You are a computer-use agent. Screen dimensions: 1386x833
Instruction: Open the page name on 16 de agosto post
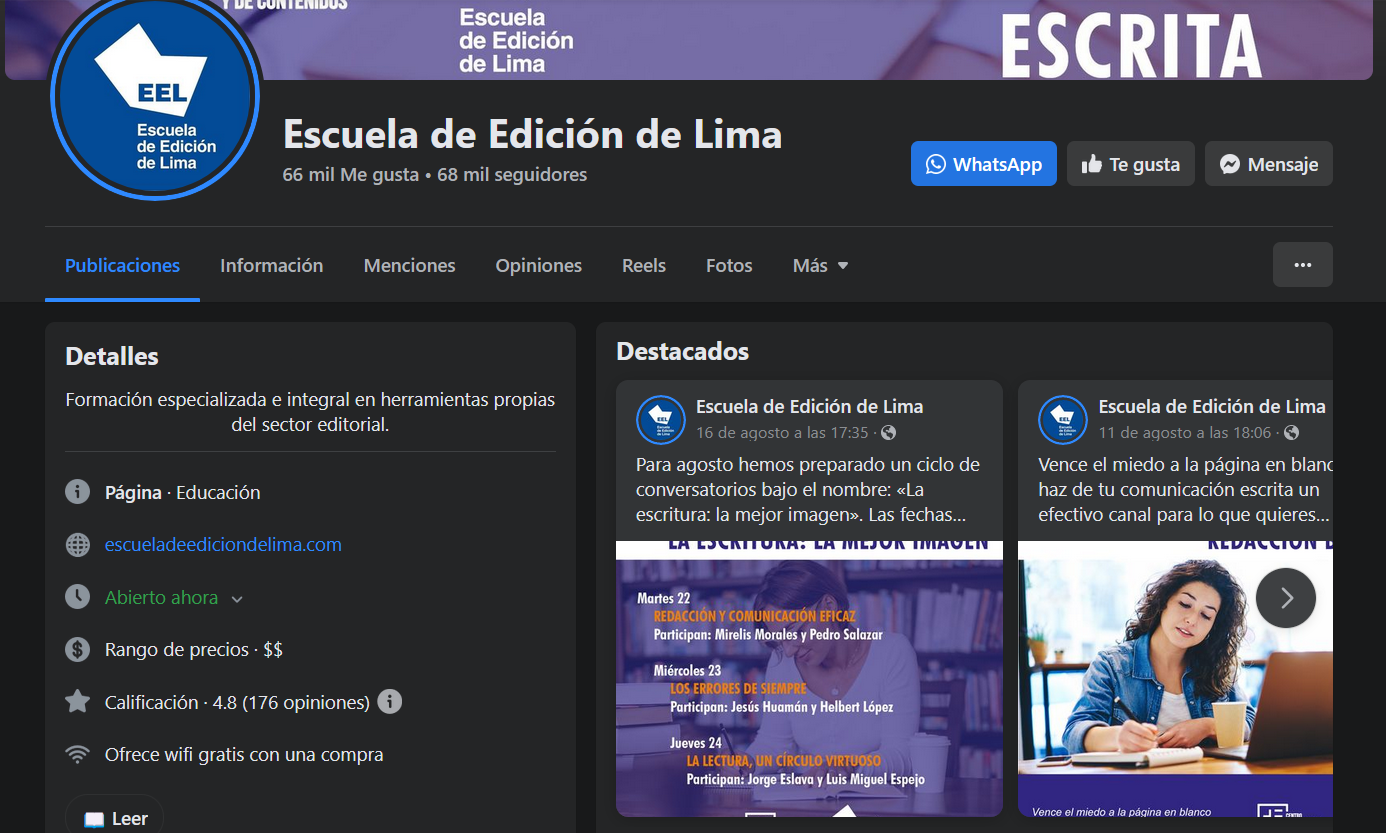point(809,407)
